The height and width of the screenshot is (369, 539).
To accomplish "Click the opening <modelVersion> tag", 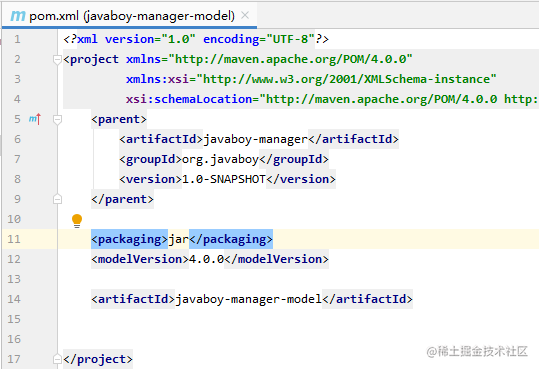I will tap(140, 259).
